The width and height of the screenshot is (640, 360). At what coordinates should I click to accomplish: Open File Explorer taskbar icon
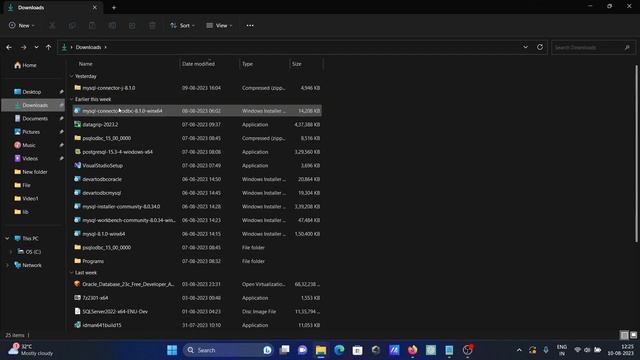[321, 350]
